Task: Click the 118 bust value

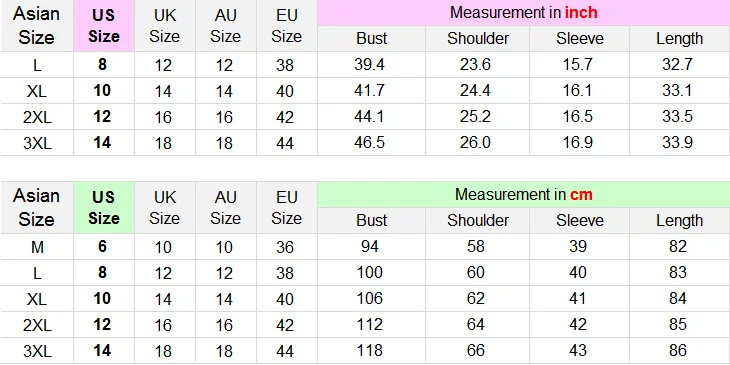Action: 369,351
